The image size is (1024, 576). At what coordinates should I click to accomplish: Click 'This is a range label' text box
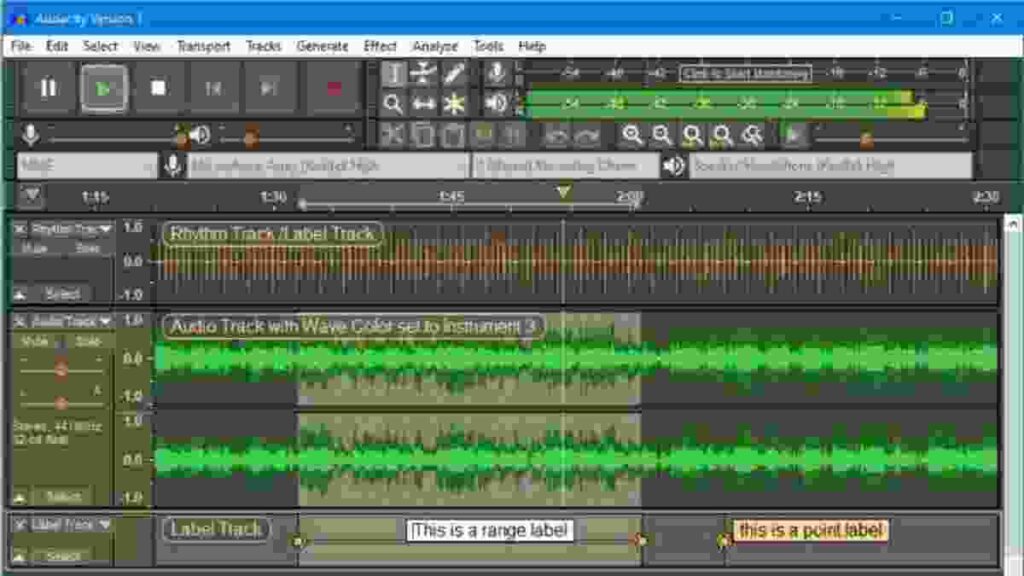490,530
